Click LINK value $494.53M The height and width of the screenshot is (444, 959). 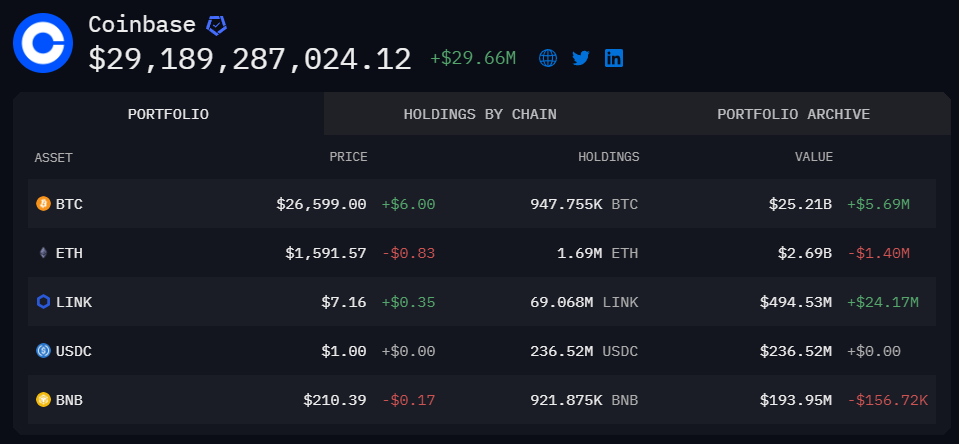pyautogui.click(x=796, y=302)
